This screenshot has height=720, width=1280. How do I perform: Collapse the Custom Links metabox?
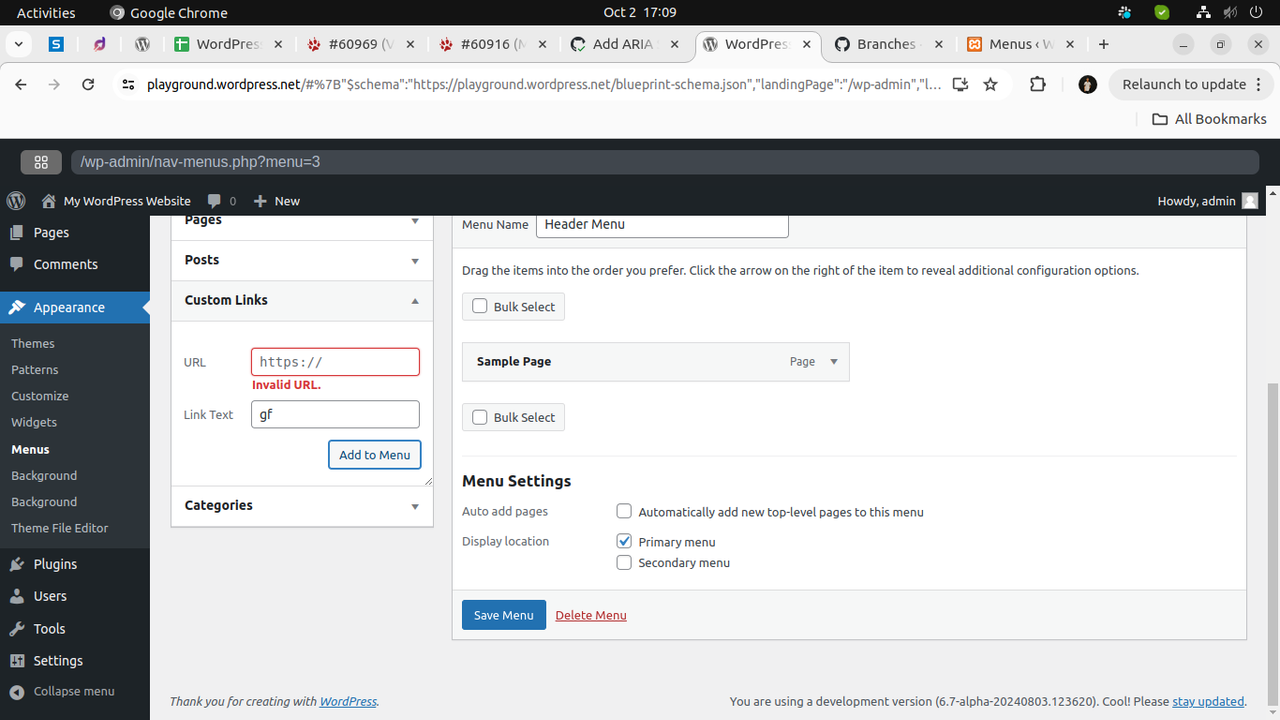coord(302,300)
